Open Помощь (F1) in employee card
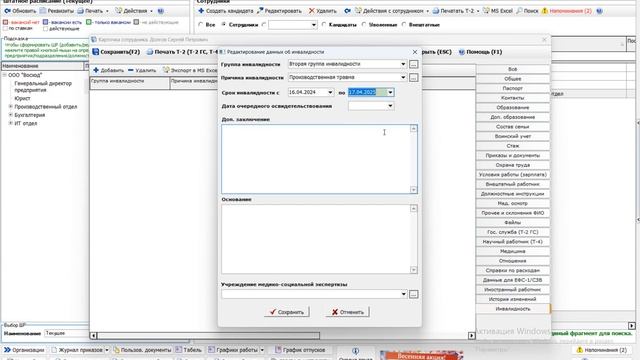Viewport: 640px width, 360px height. tap(480, 52)
